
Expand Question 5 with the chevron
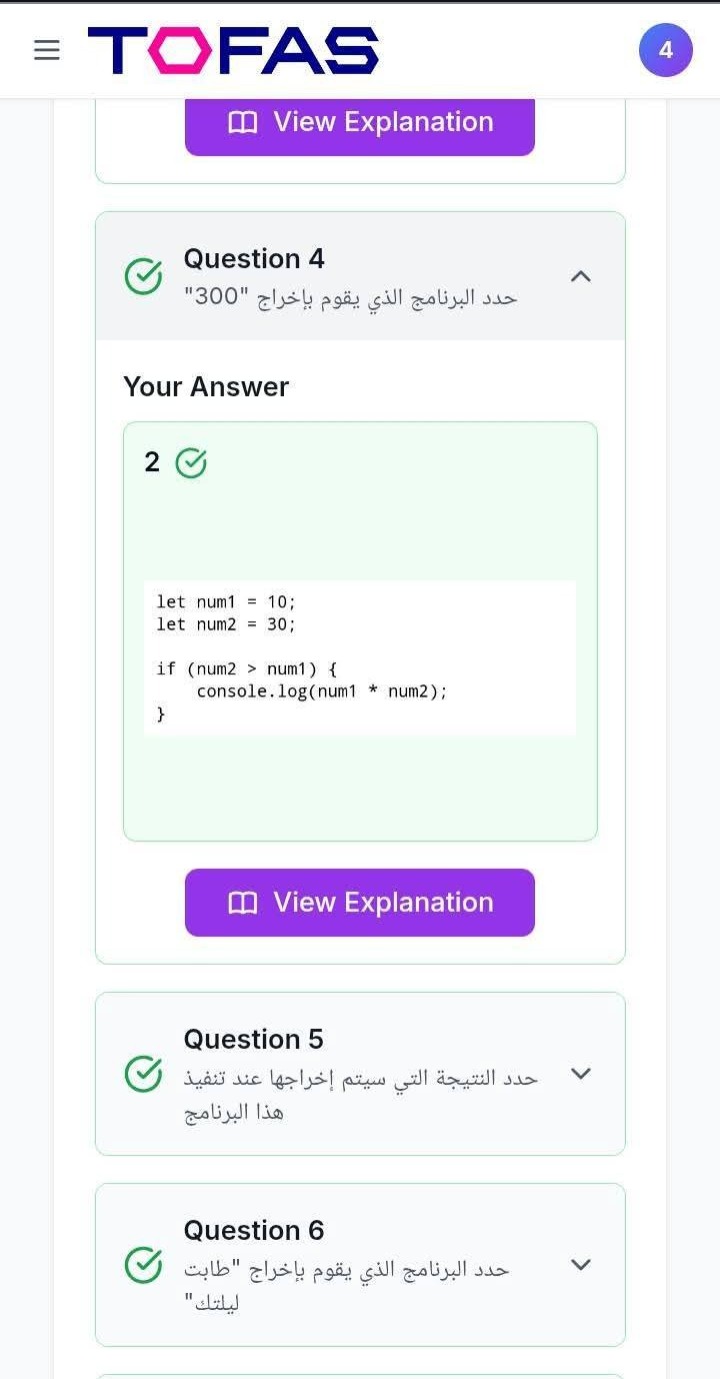click(581, 1073)
